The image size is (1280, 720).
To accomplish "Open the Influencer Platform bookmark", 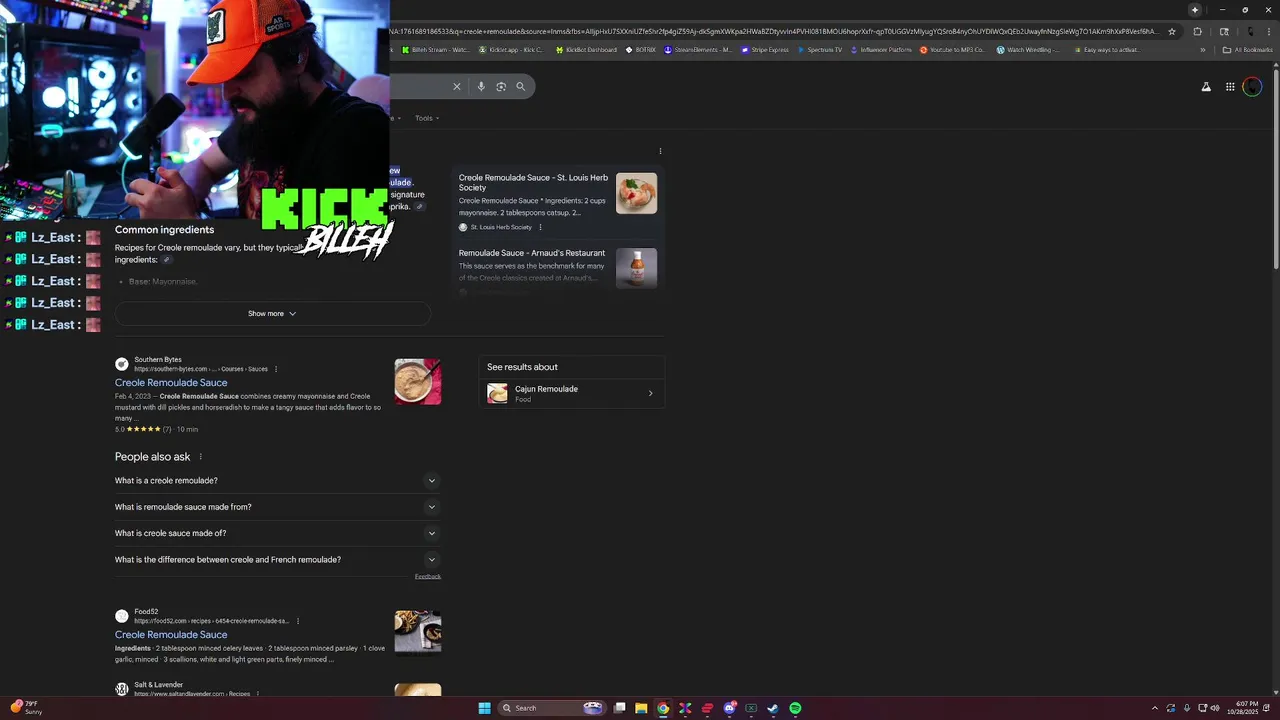I will [881, 50].
